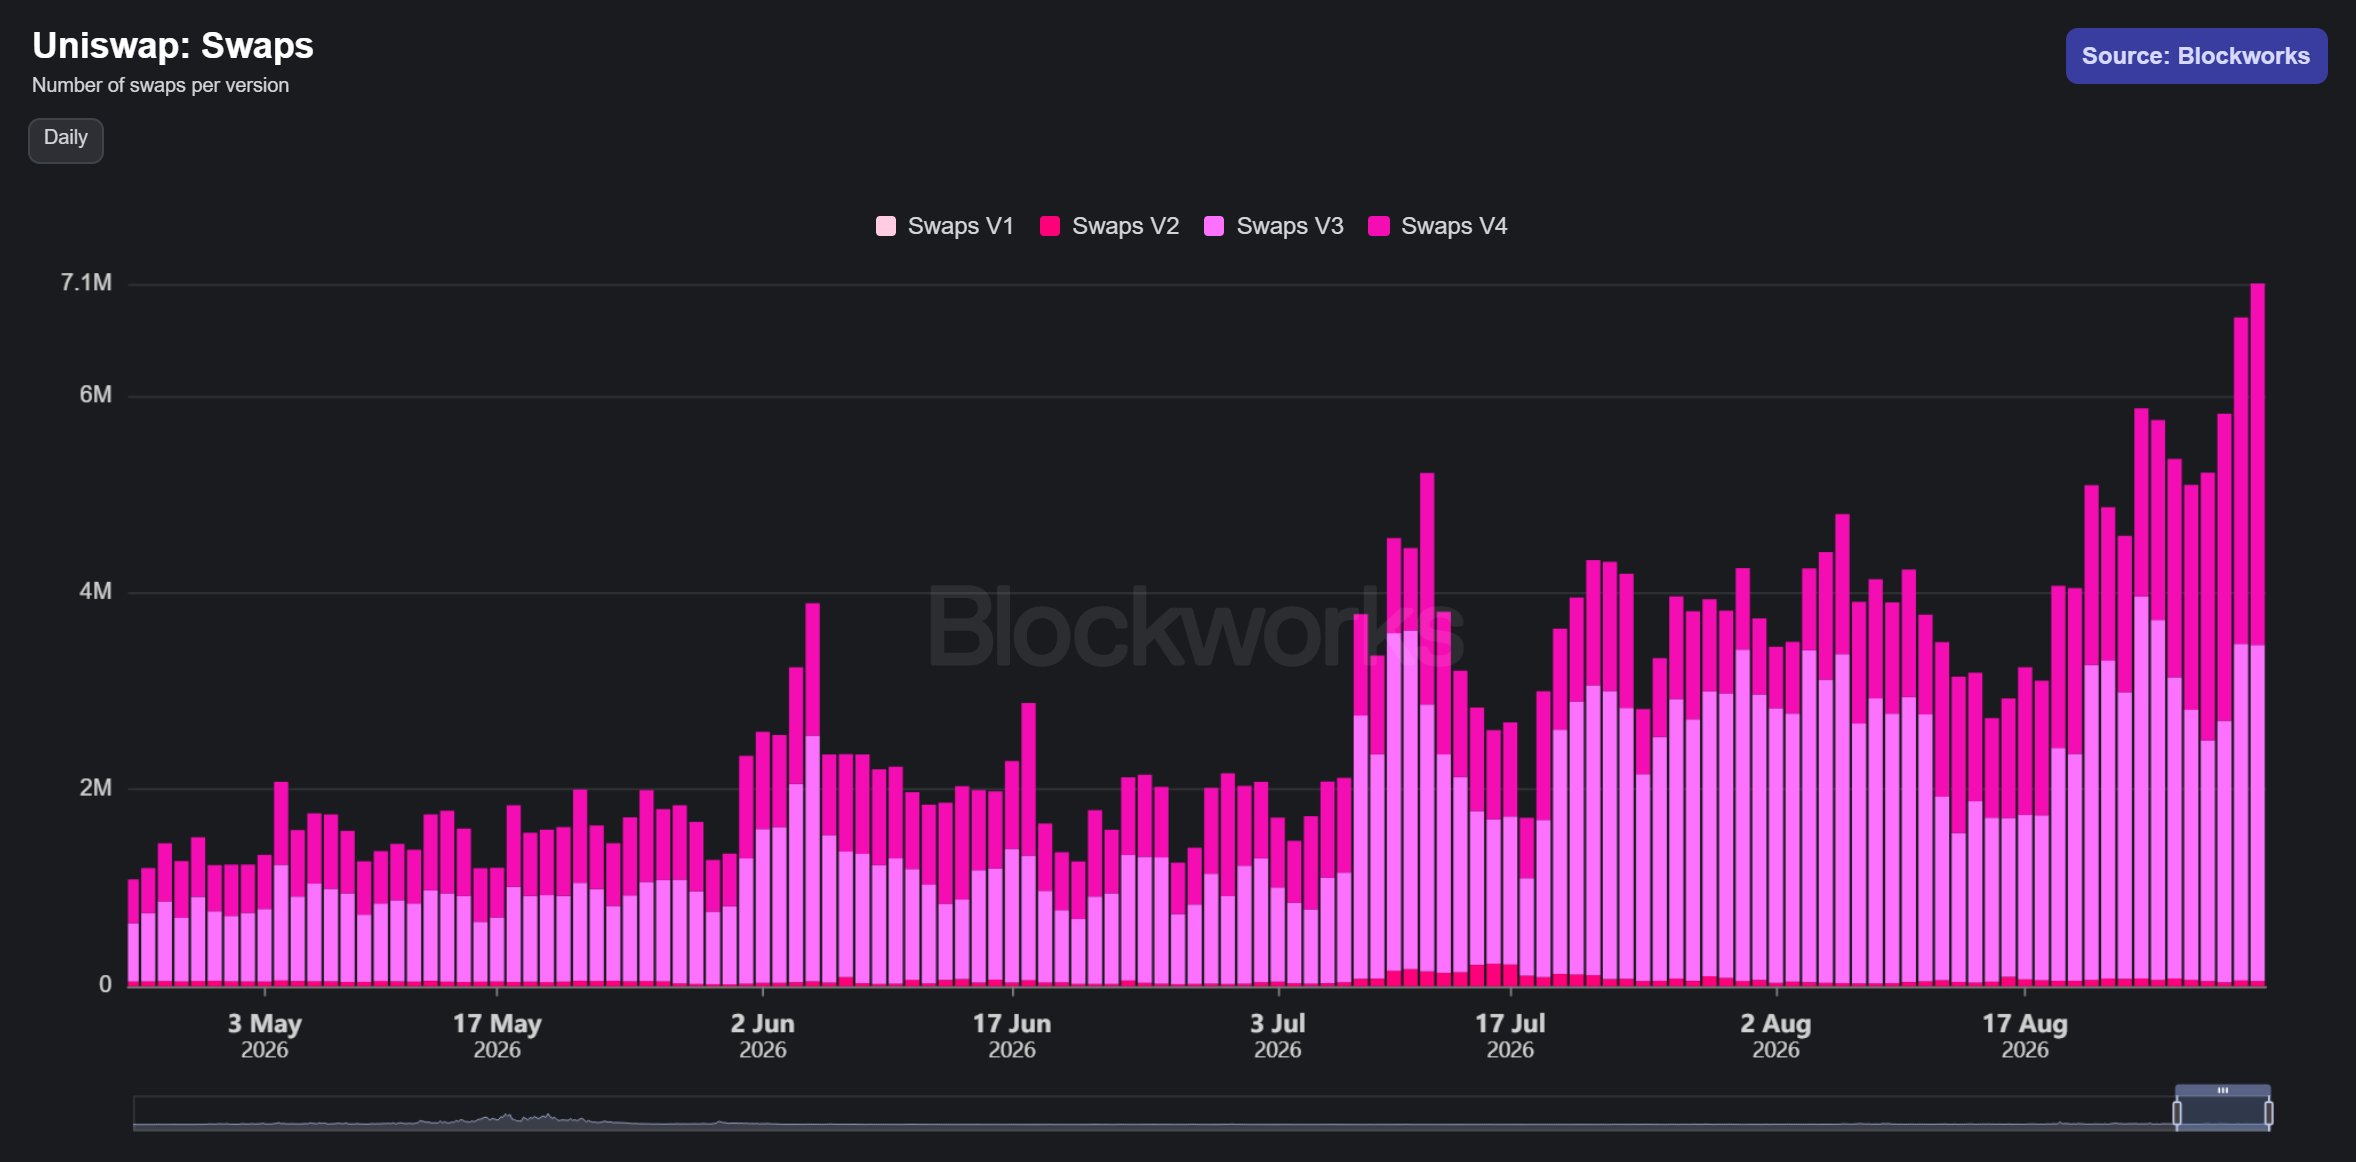Viewport: 2356px width, 1162px height.
Task: Click the 4M y-axis label
Action: coord(96,591)
